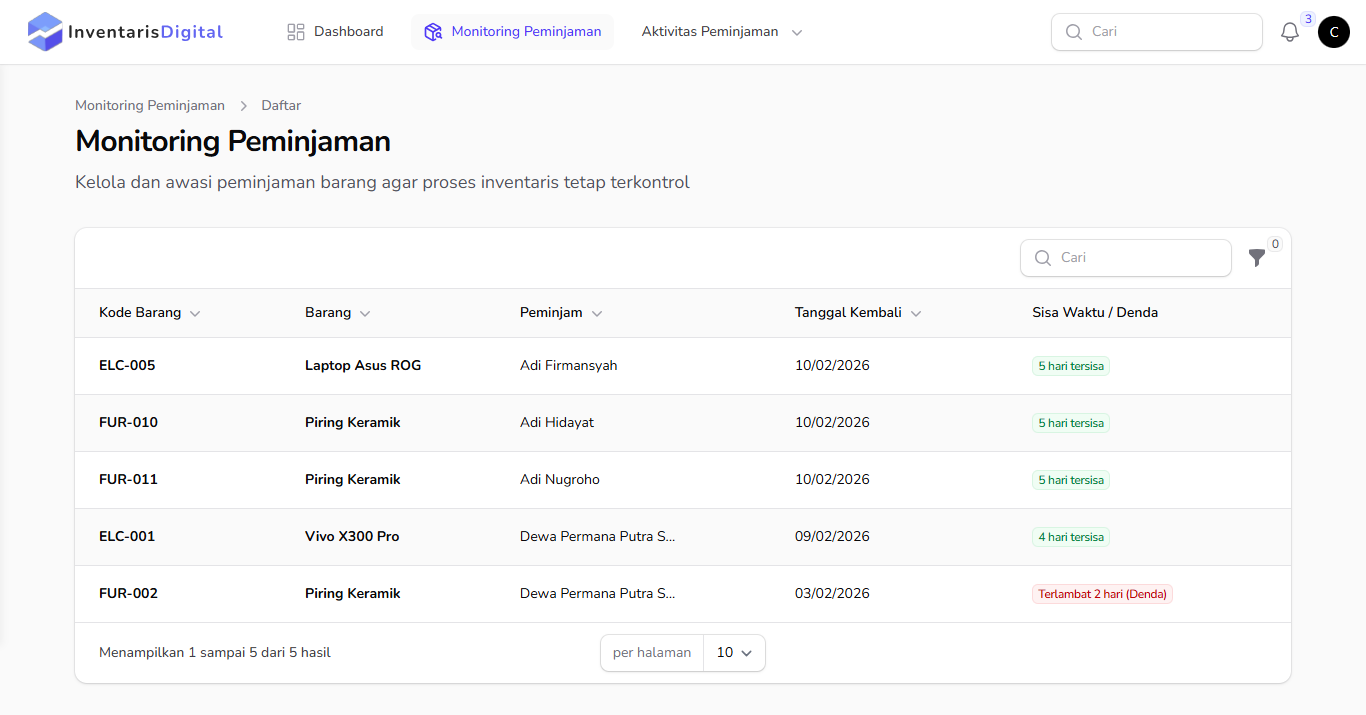Sort by Tanggal Kembali column
The image size is (1366, 715).
tap(858, 313)
